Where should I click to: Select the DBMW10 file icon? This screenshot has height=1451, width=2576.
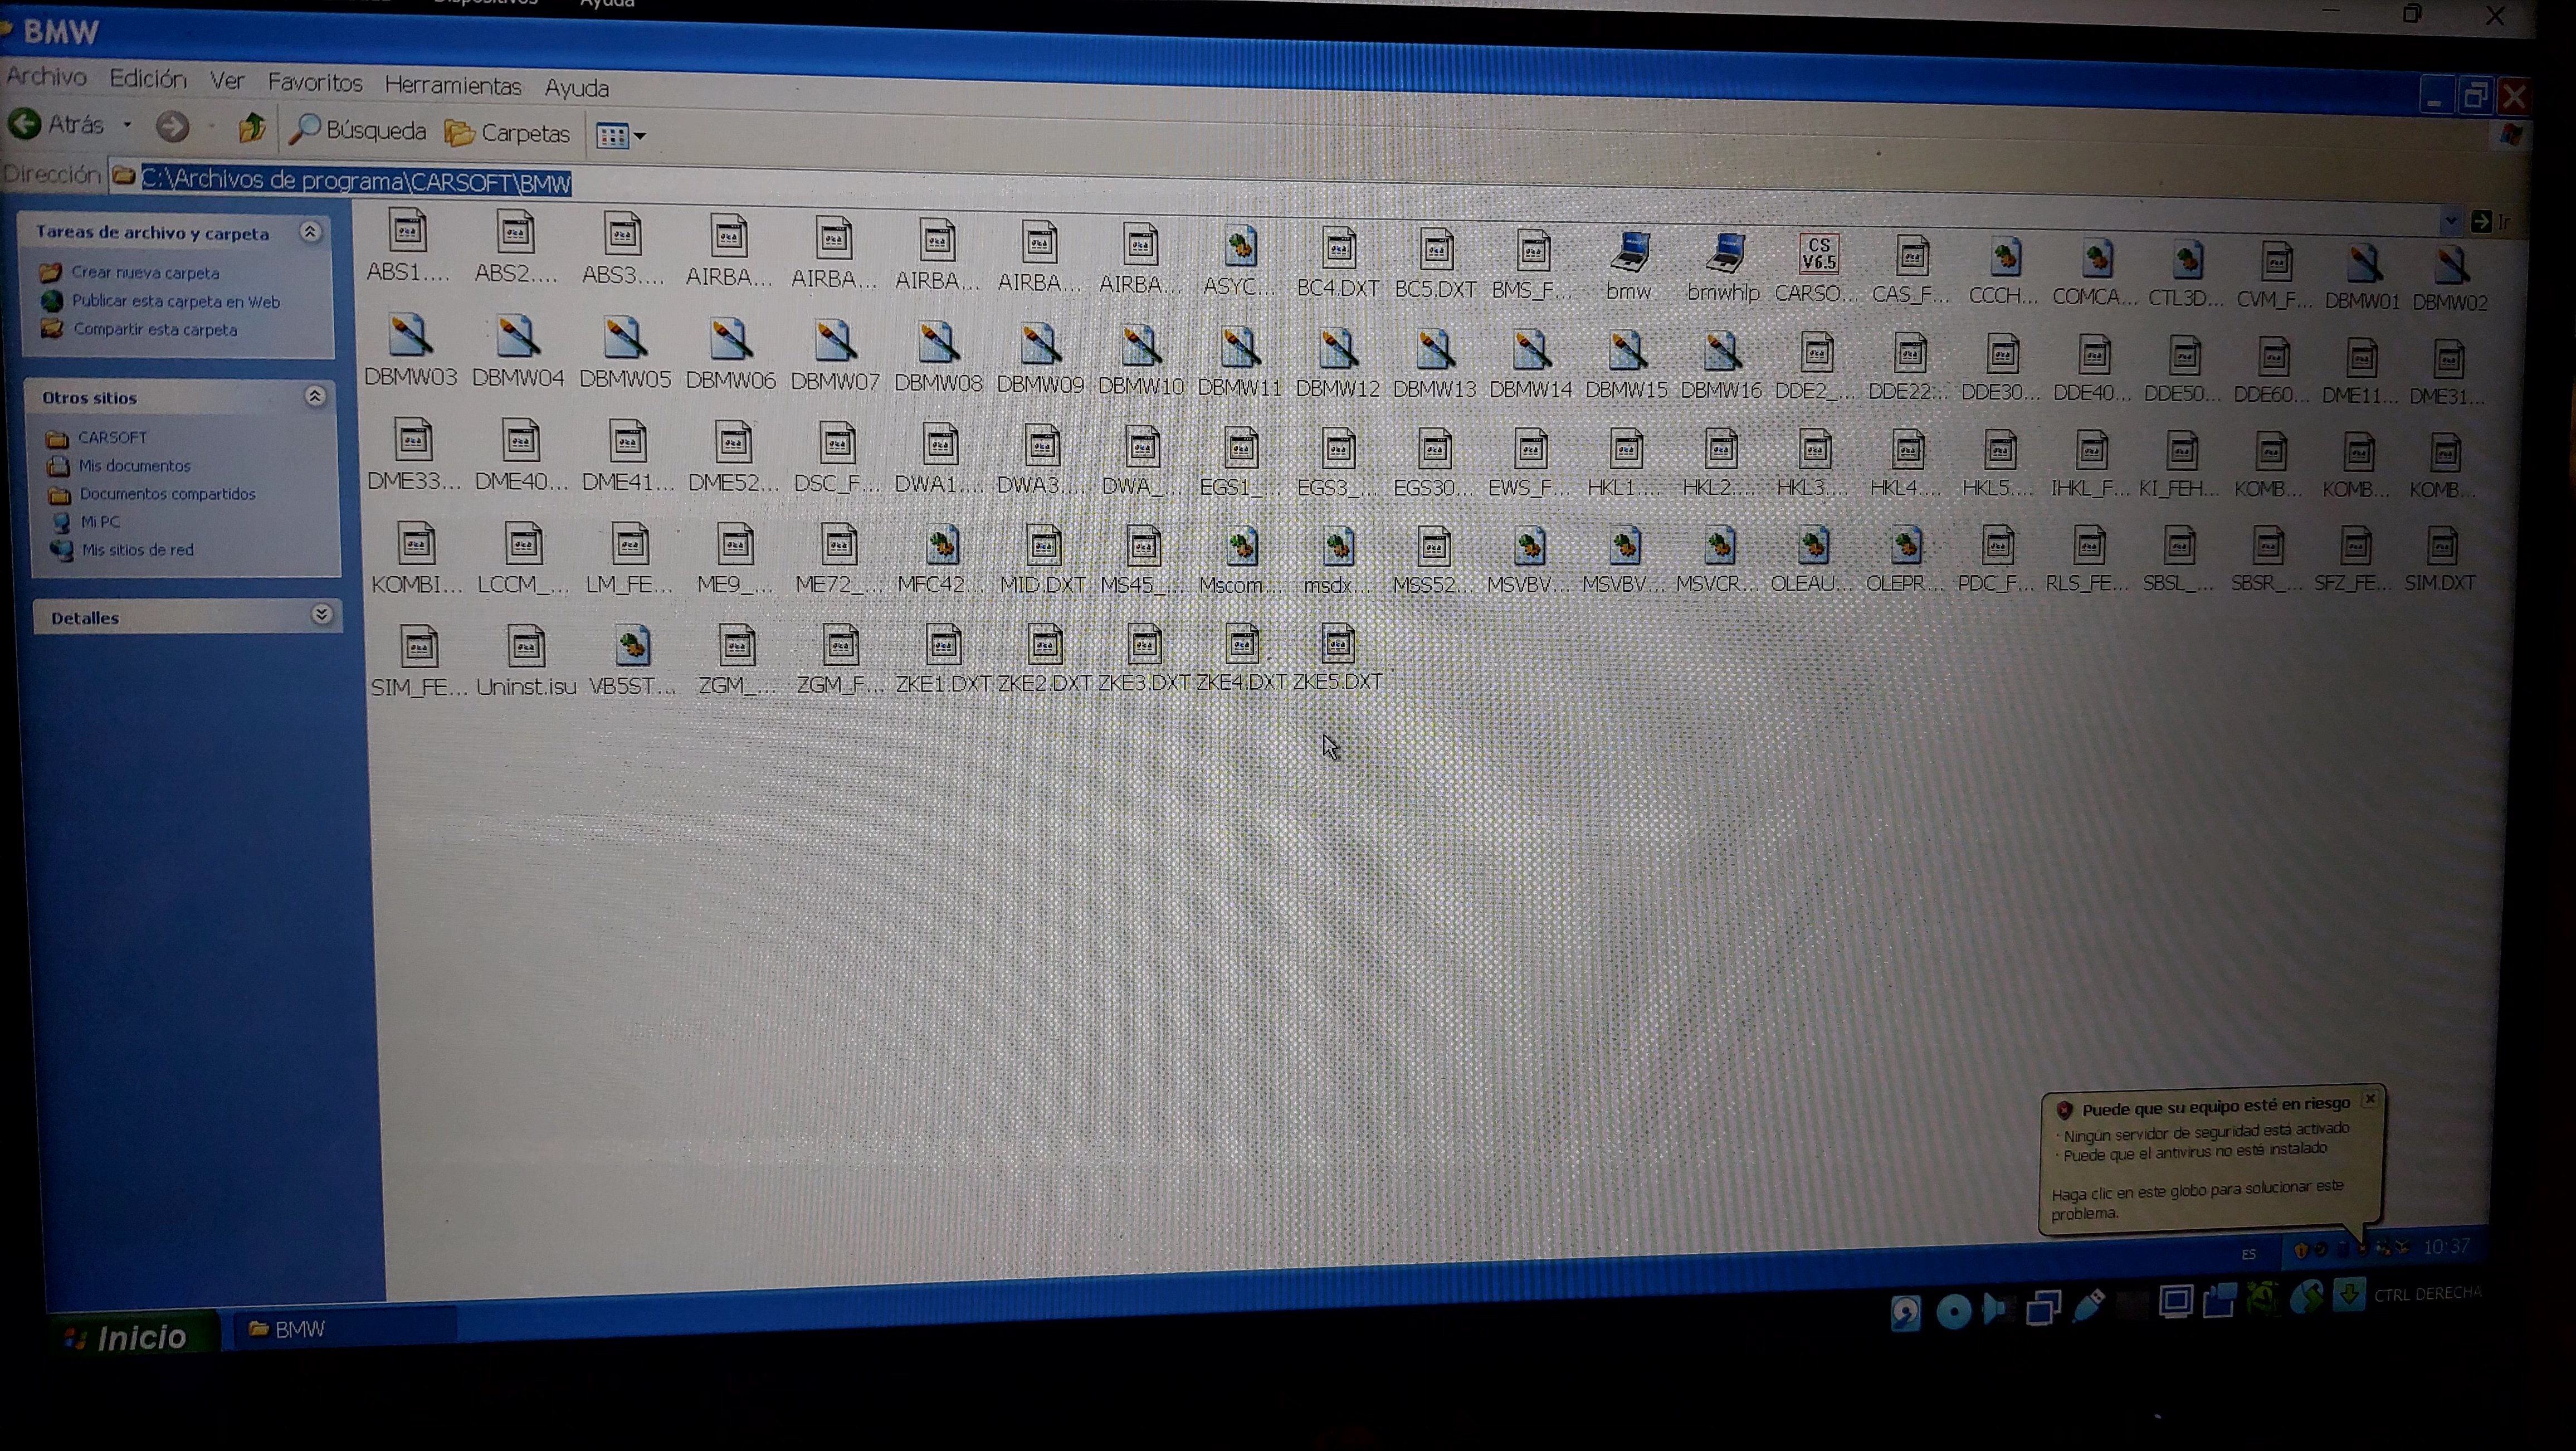coord(1140,360)
